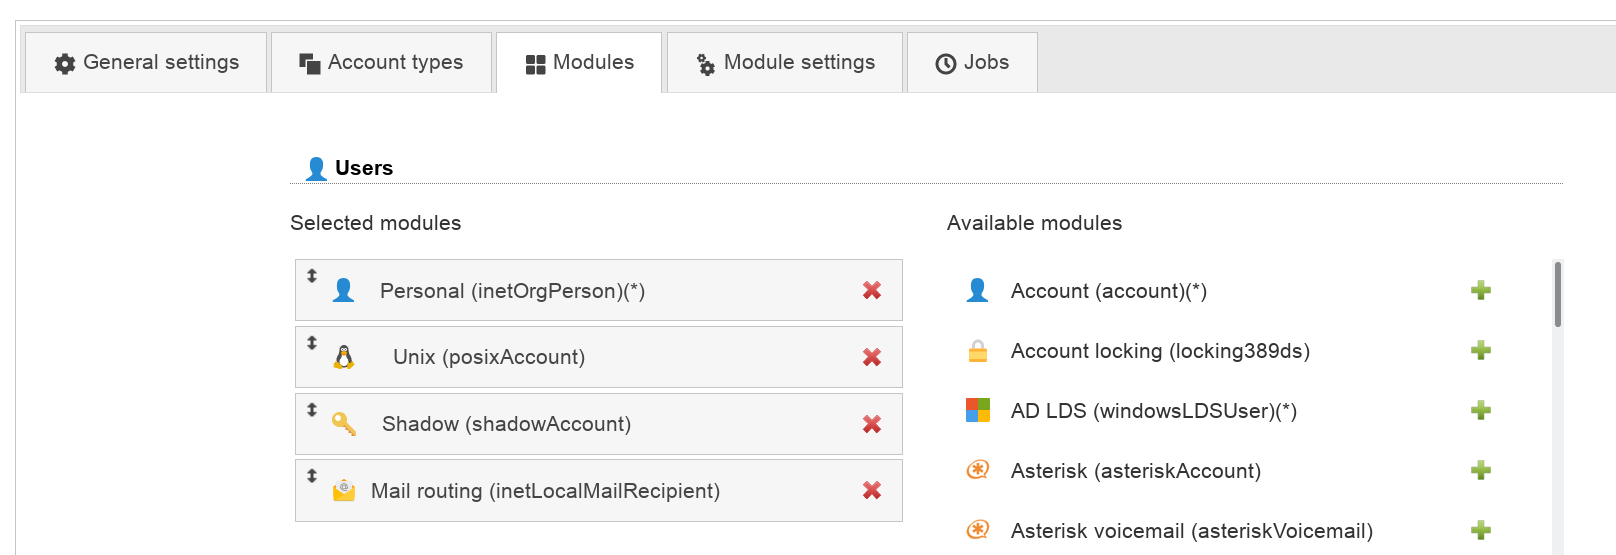This screenshot has width=1616, height=555.
Task: Remove the Shadow (shadowAccount) module
Action: click(x=872, y=424)
